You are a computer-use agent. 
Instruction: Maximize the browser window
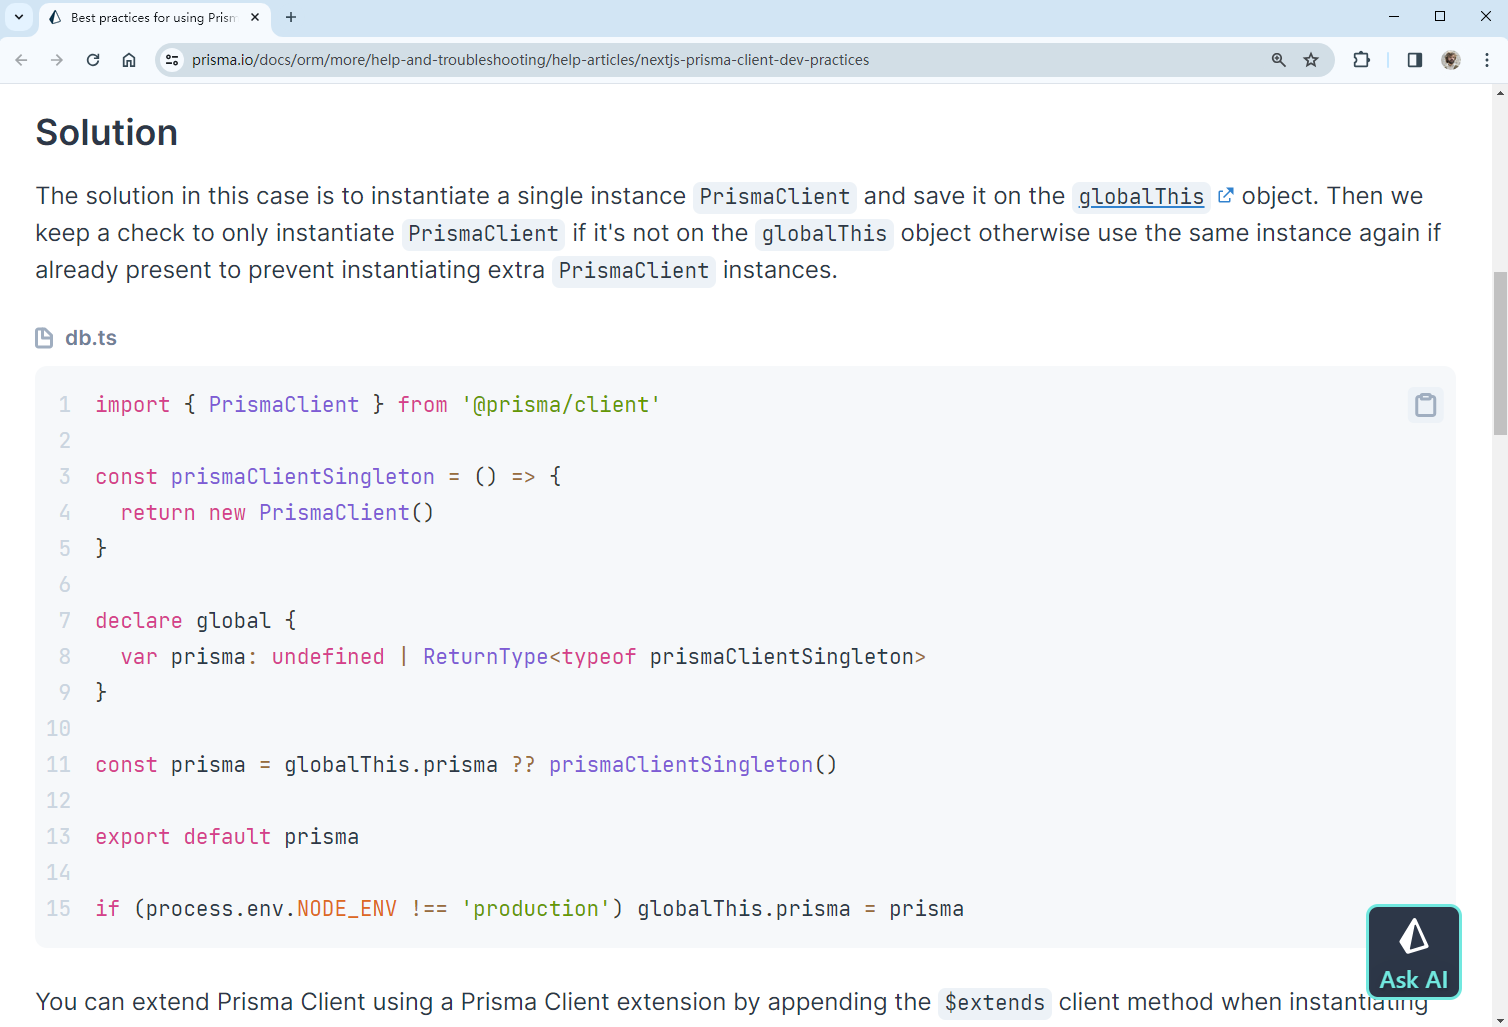click(x=1440, y=17)
